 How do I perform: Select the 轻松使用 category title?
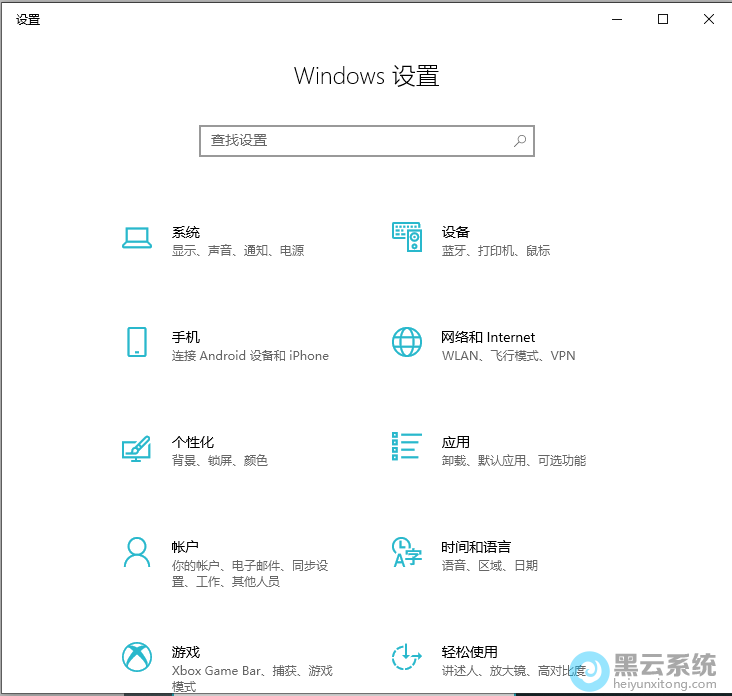(x=470, y=652)
